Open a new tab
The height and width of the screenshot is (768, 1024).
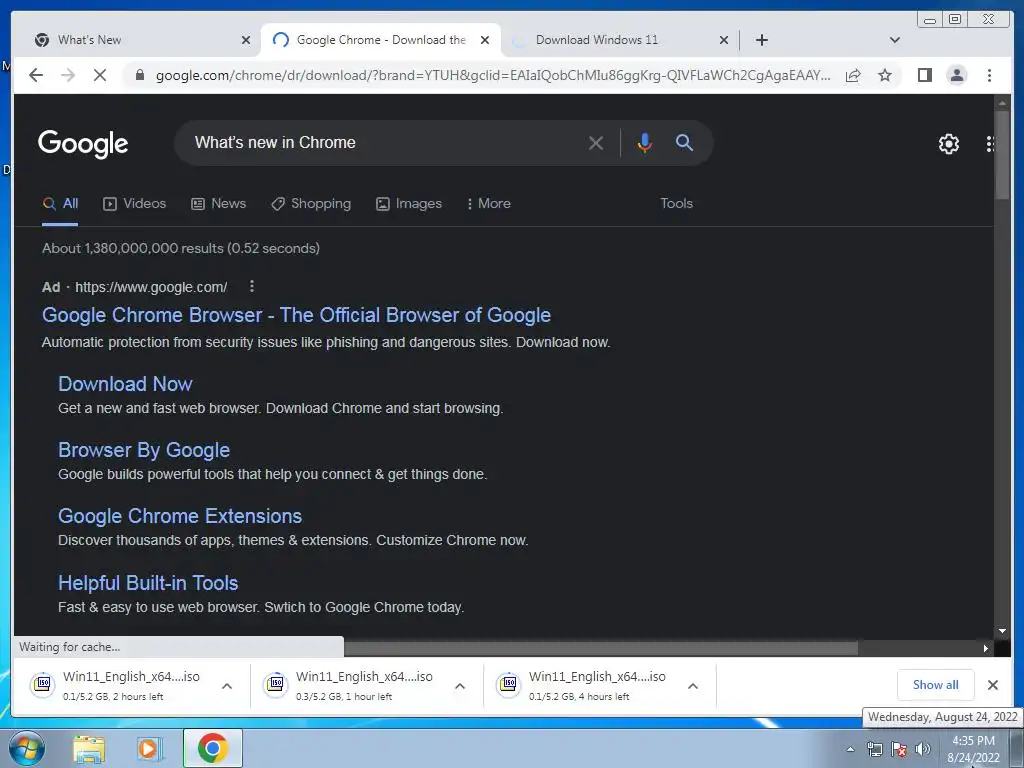tap(761, 40)
